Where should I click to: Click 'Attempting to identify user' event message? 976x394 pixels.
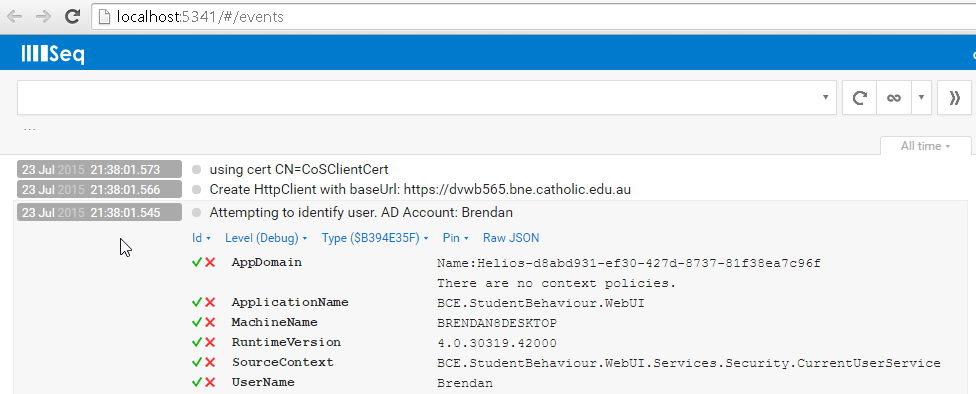pyautogui.click(x=361, y=213)
